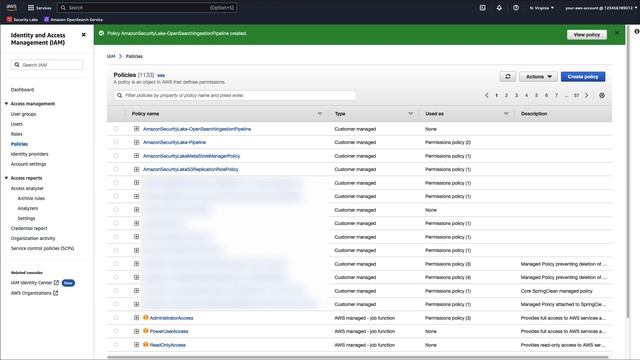The height and width of the screenshot is (360, 640).
Task: Open the N. Virginia region dropdown
Action: (542, 8)
